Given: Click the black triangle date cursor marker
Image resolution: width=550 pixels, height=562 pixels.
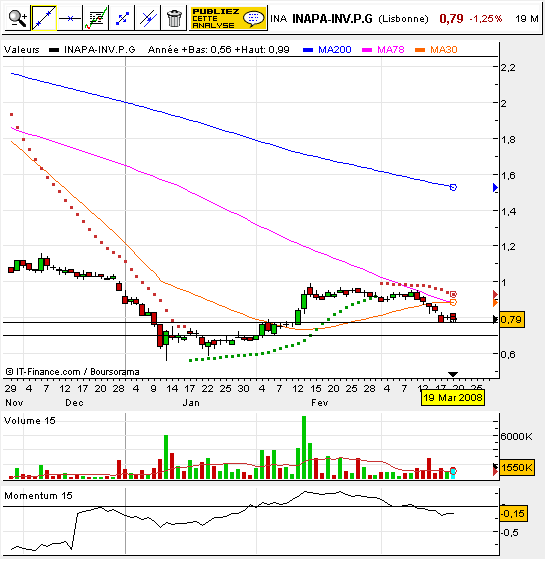Looking at the screenshot, I should coord(453,375).
